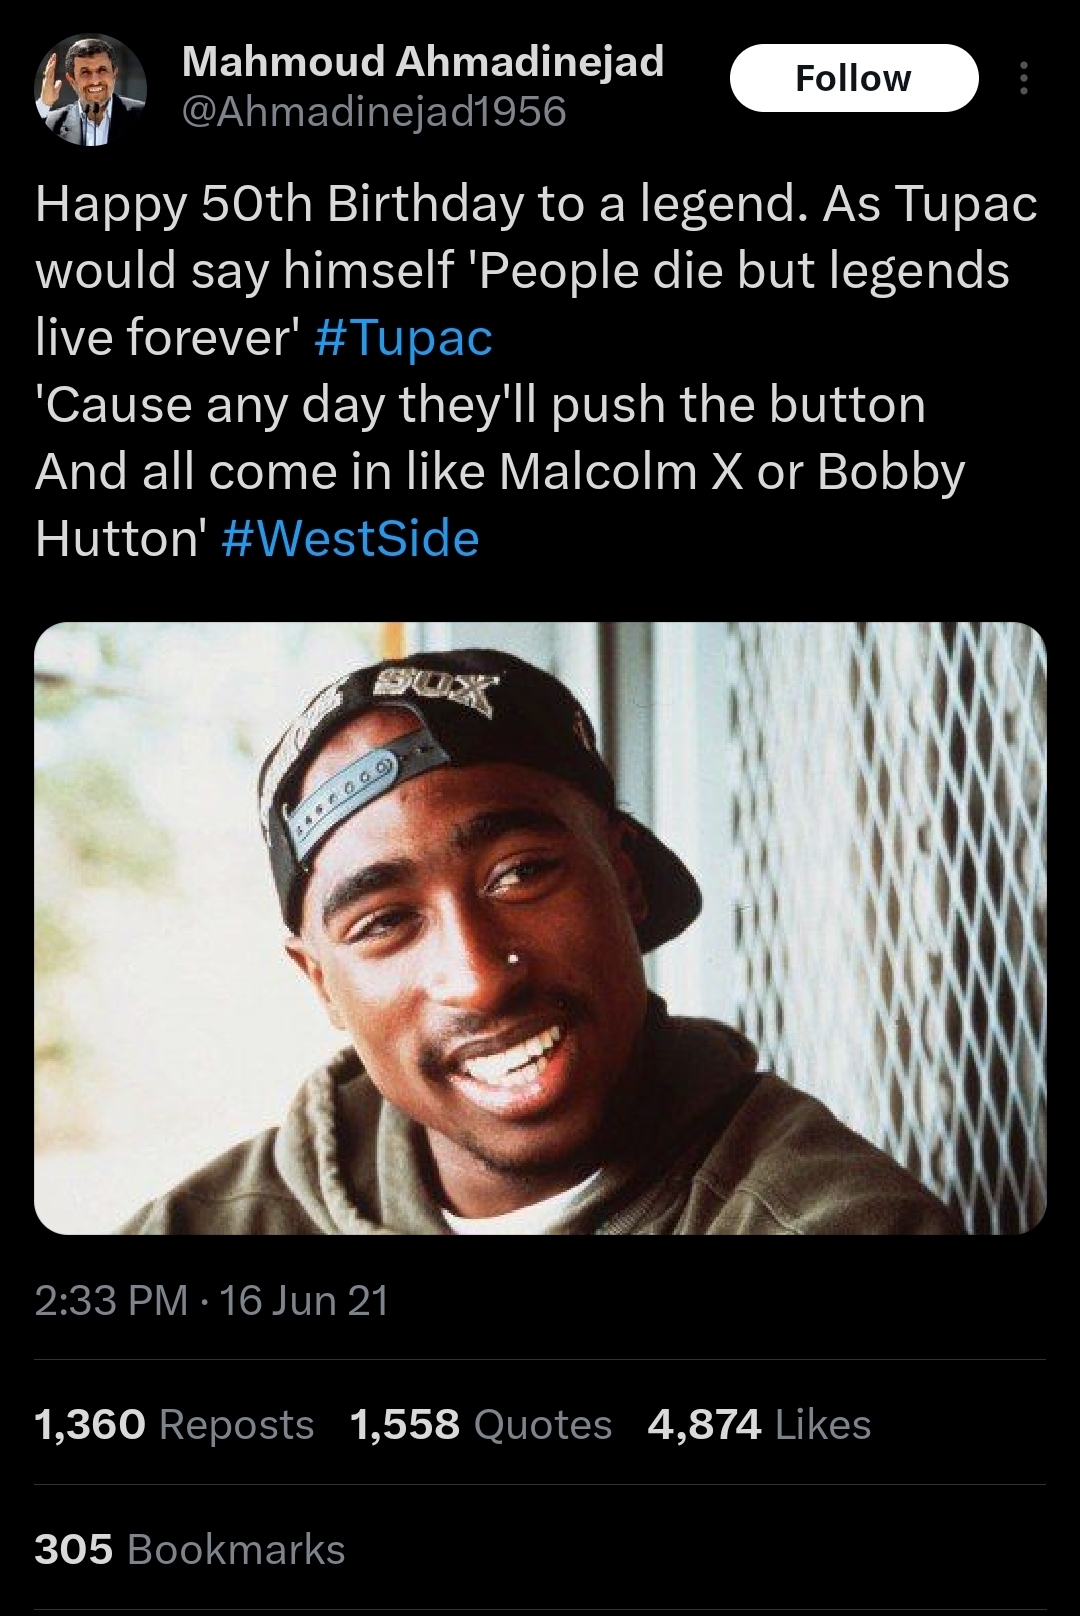Viewport: 1080px width, 1616px height.
Task: View the 4,874 Likes list
Action: point(759,1424)
